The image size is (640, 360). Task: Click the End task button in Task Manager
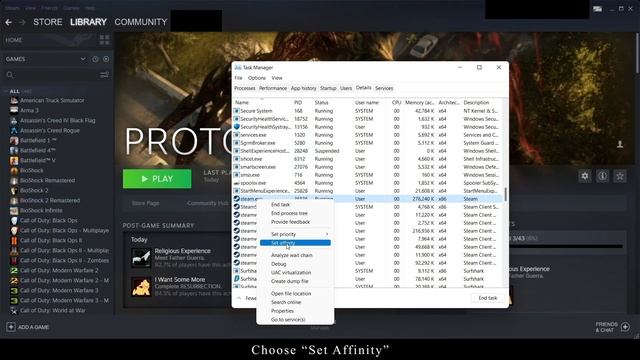tap(488, 298)
